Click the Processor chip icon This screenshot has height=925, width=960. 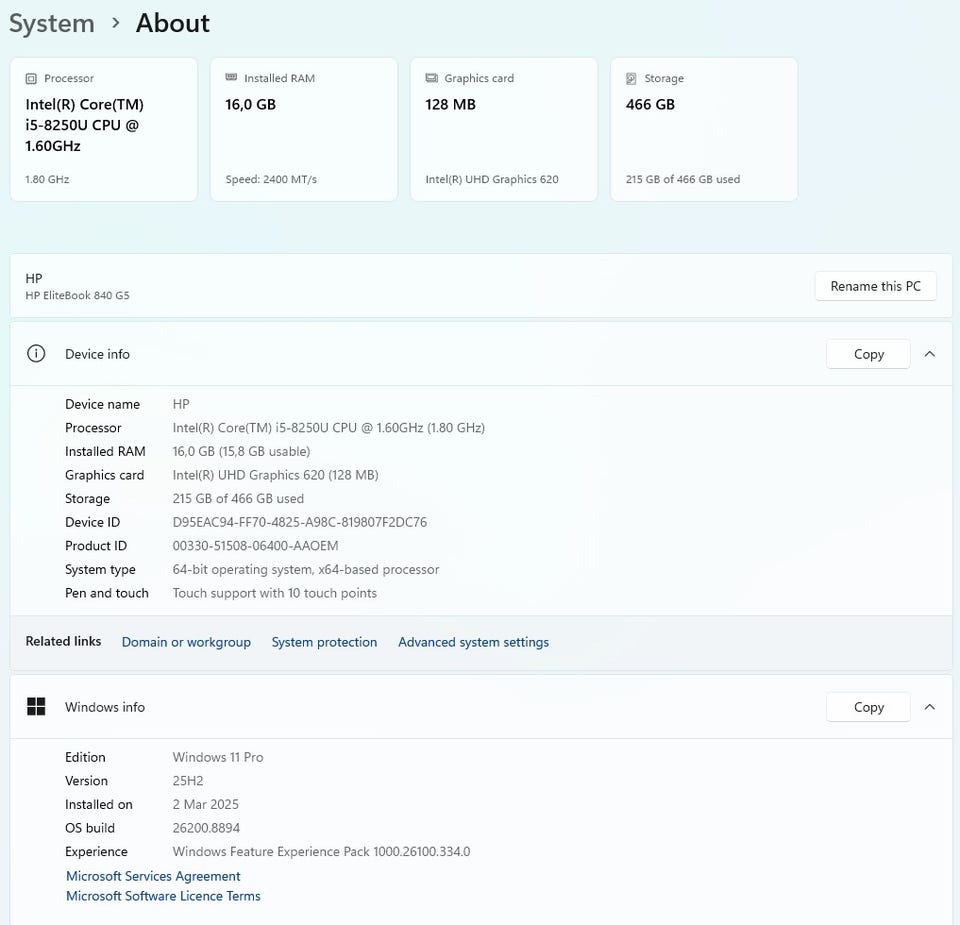[x=31, y=78]
